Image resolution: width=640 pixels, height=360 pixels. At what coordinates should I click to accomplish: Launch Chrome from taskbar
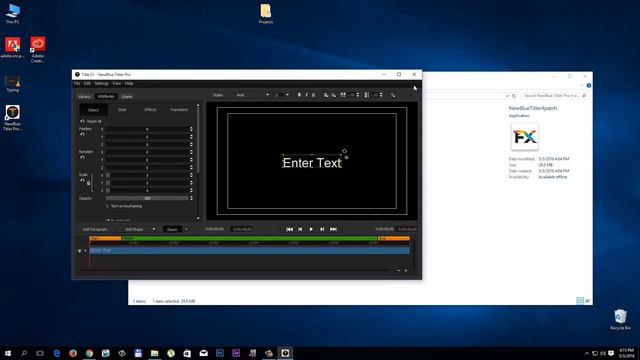tap(89, 353)
